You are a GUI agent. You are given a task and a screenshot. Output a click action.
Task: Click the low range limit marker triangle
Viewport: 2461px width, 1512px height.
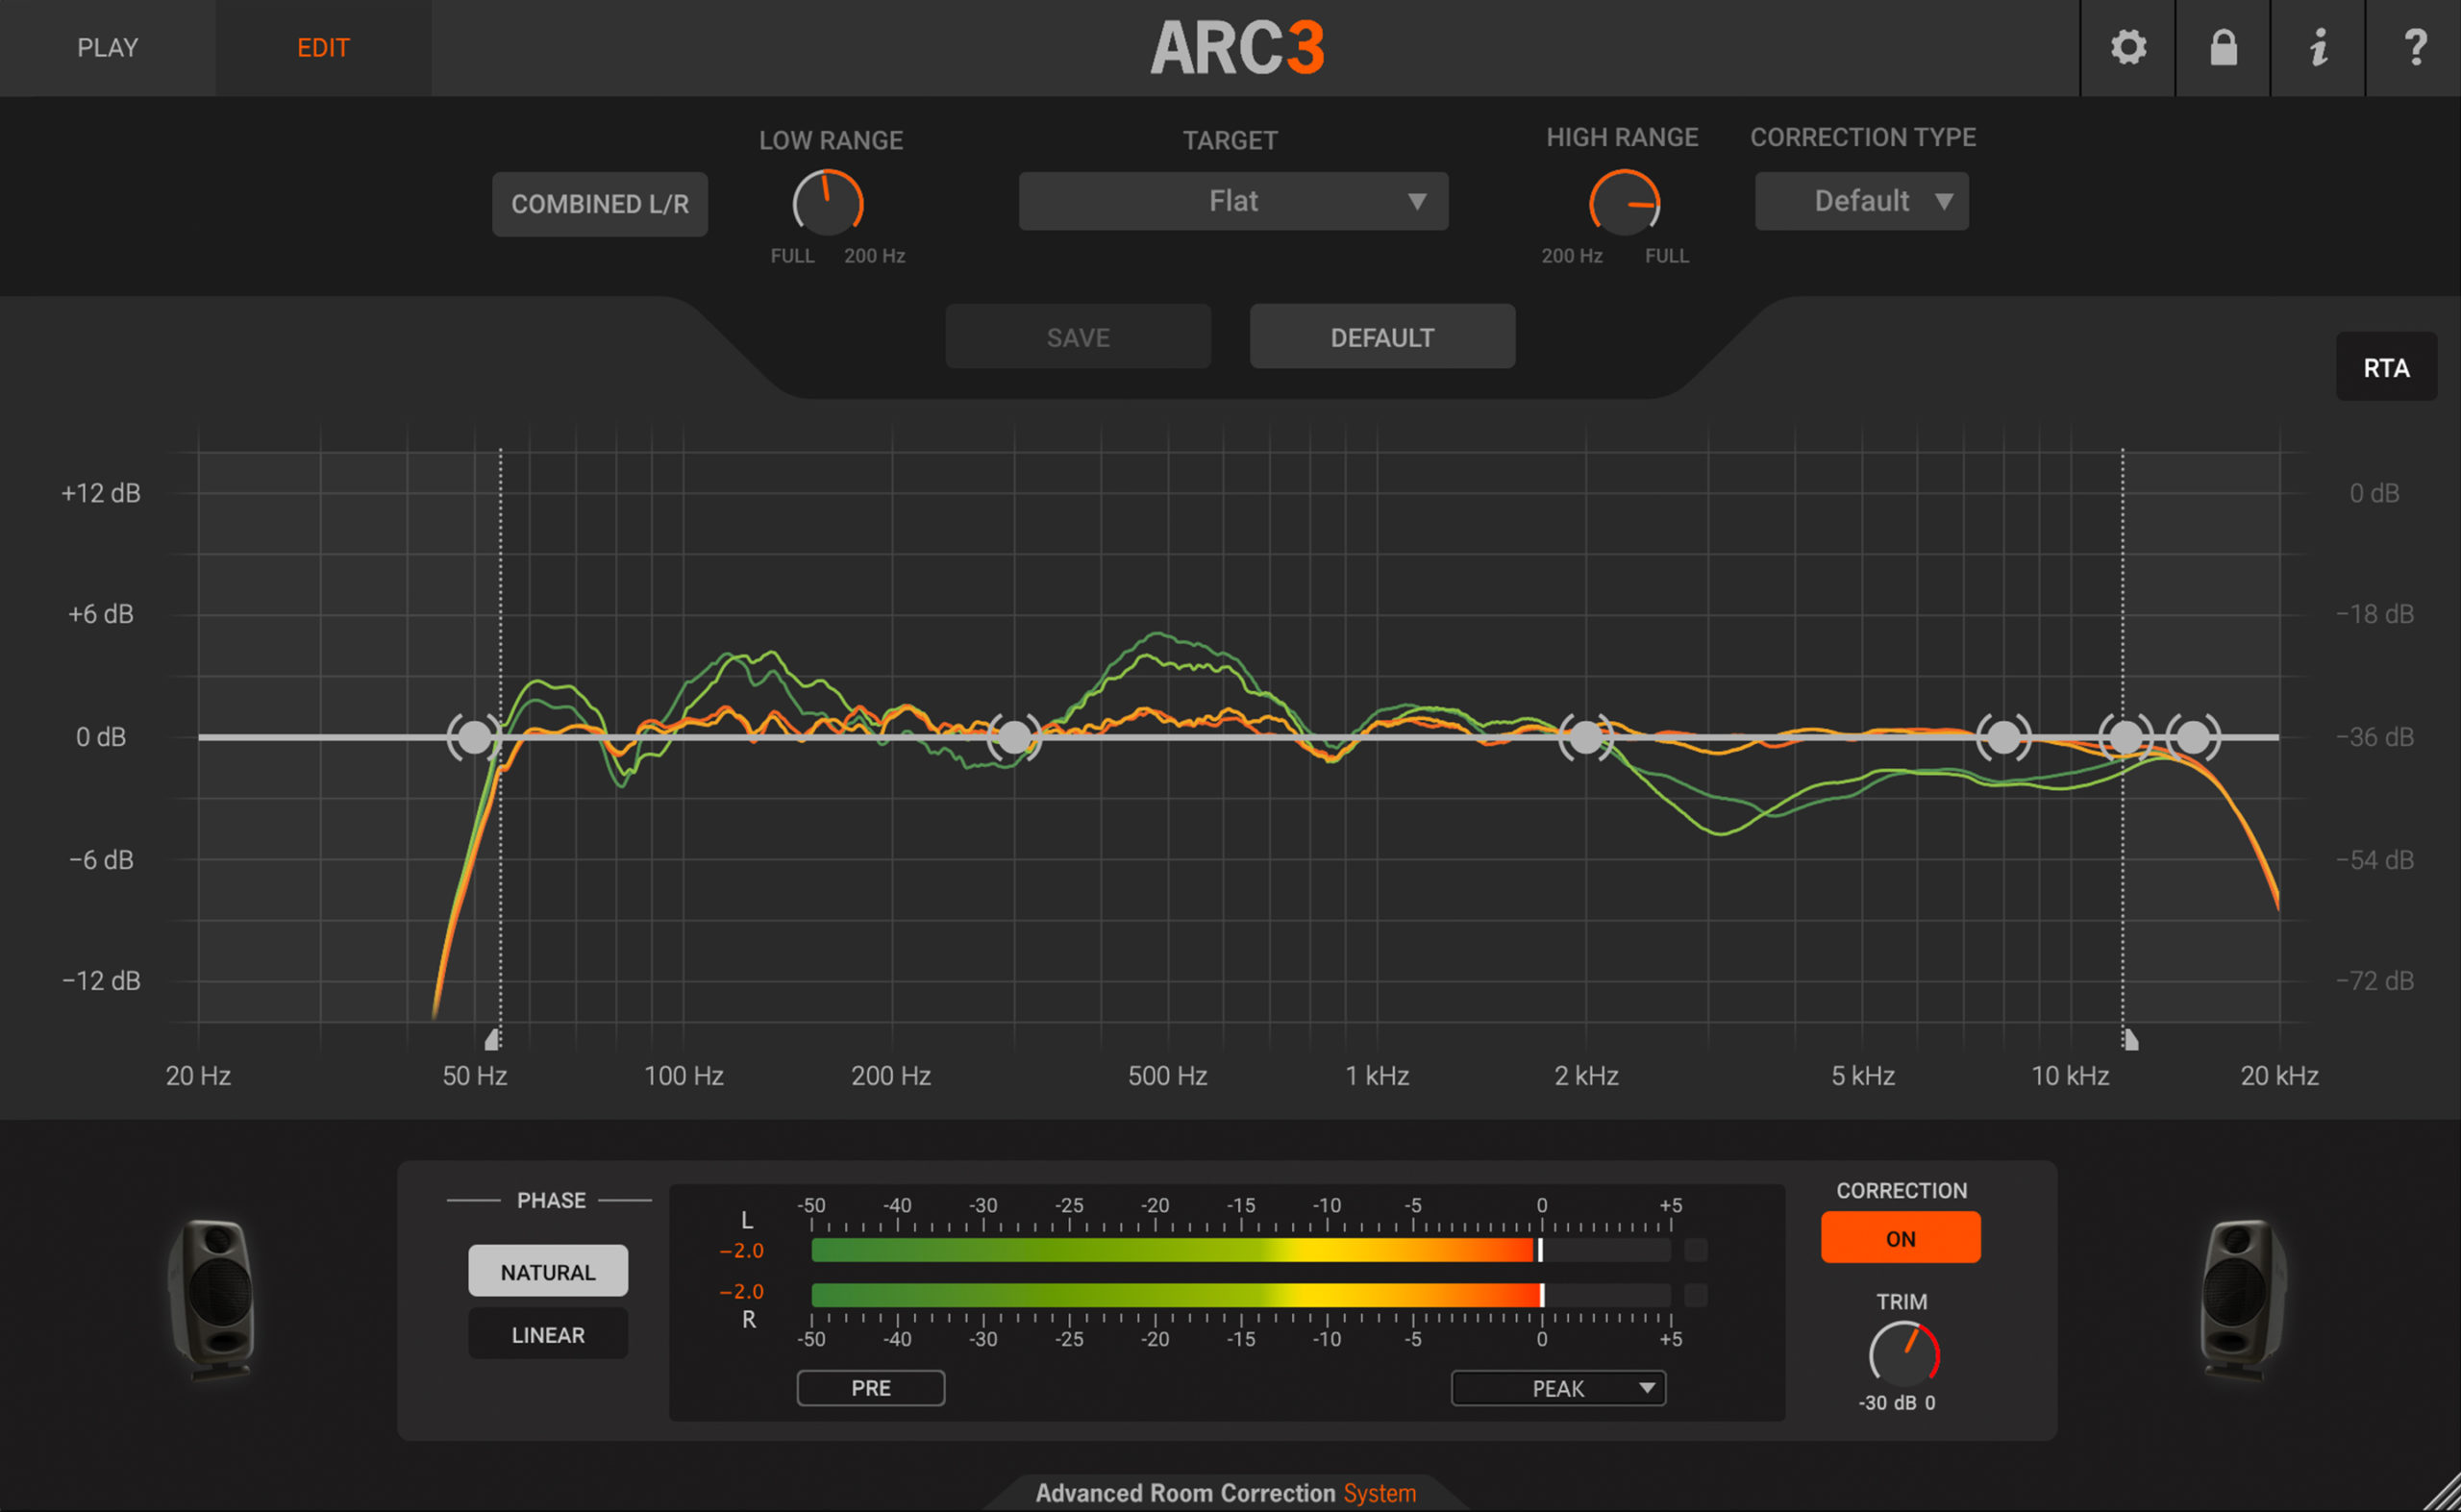click(491, 1041)
